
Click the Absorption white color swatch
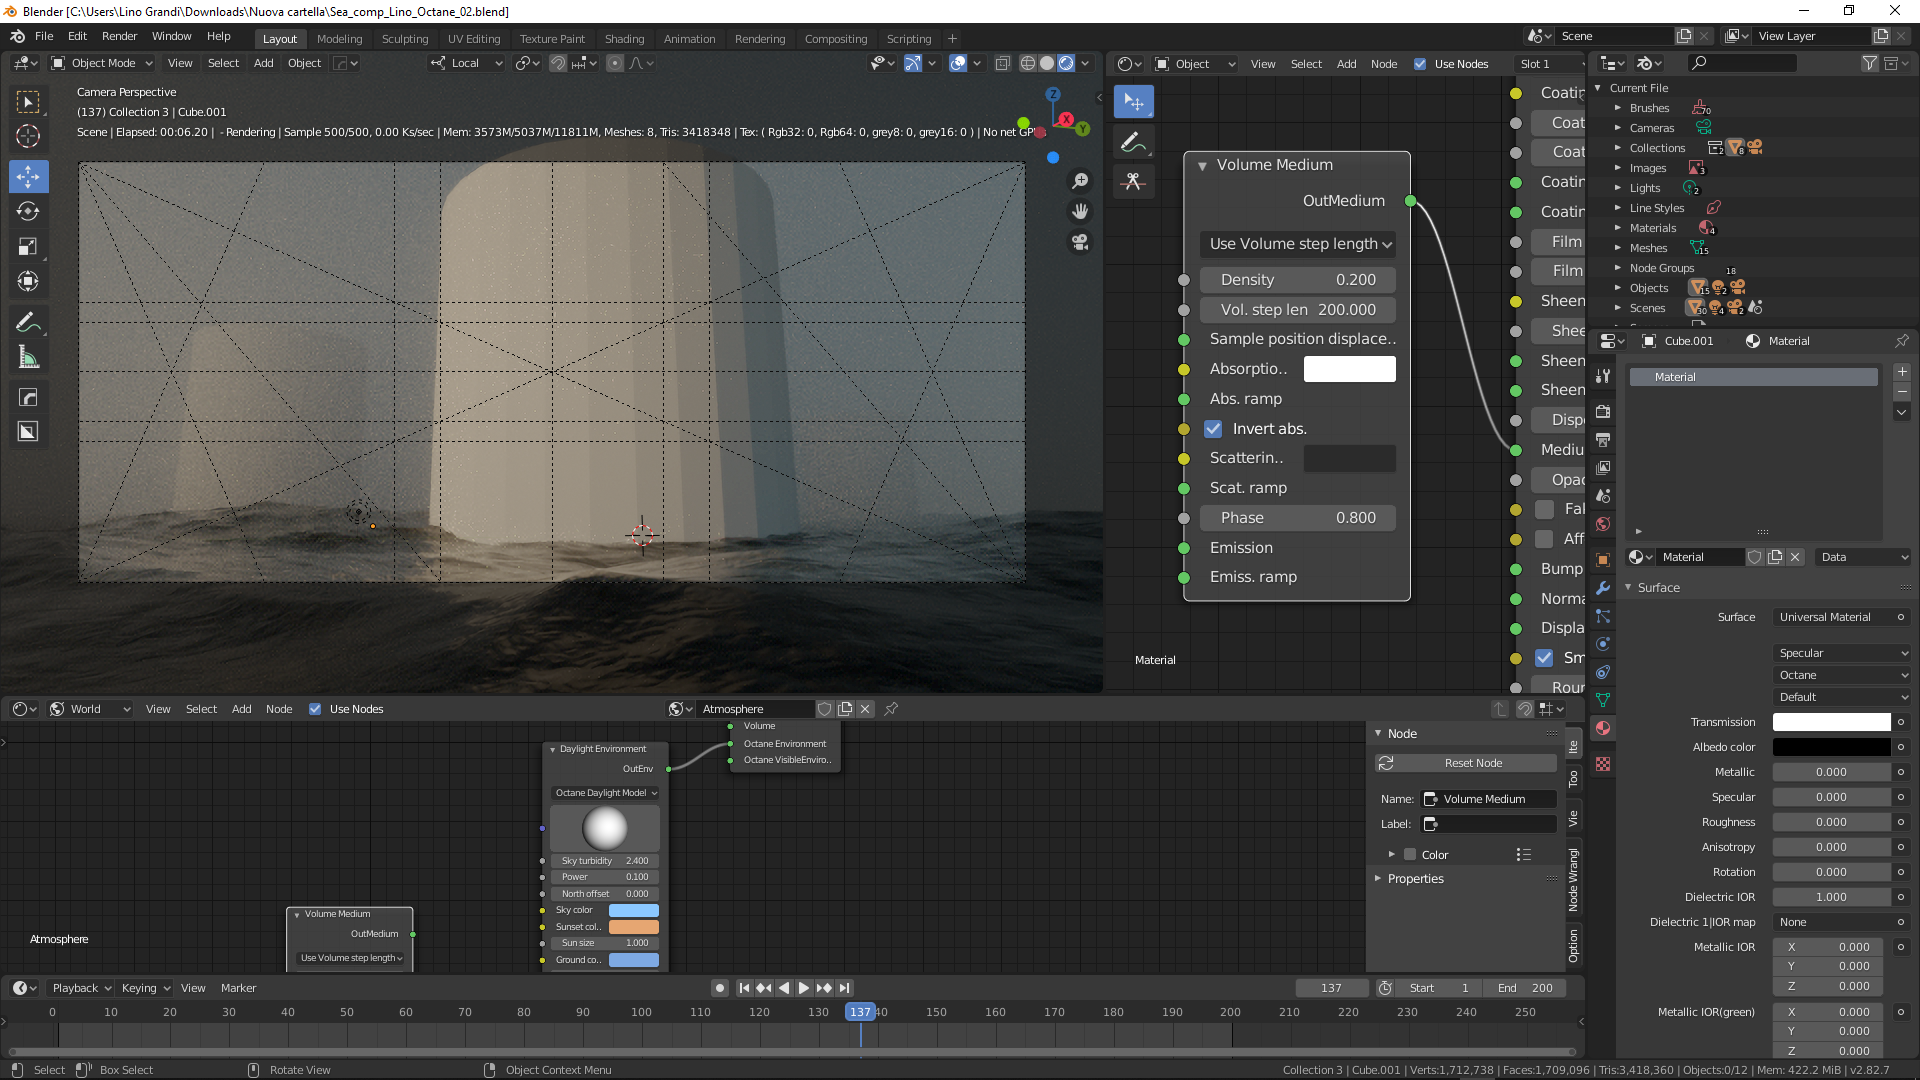pyautogui.click(x=1349, y=369)
